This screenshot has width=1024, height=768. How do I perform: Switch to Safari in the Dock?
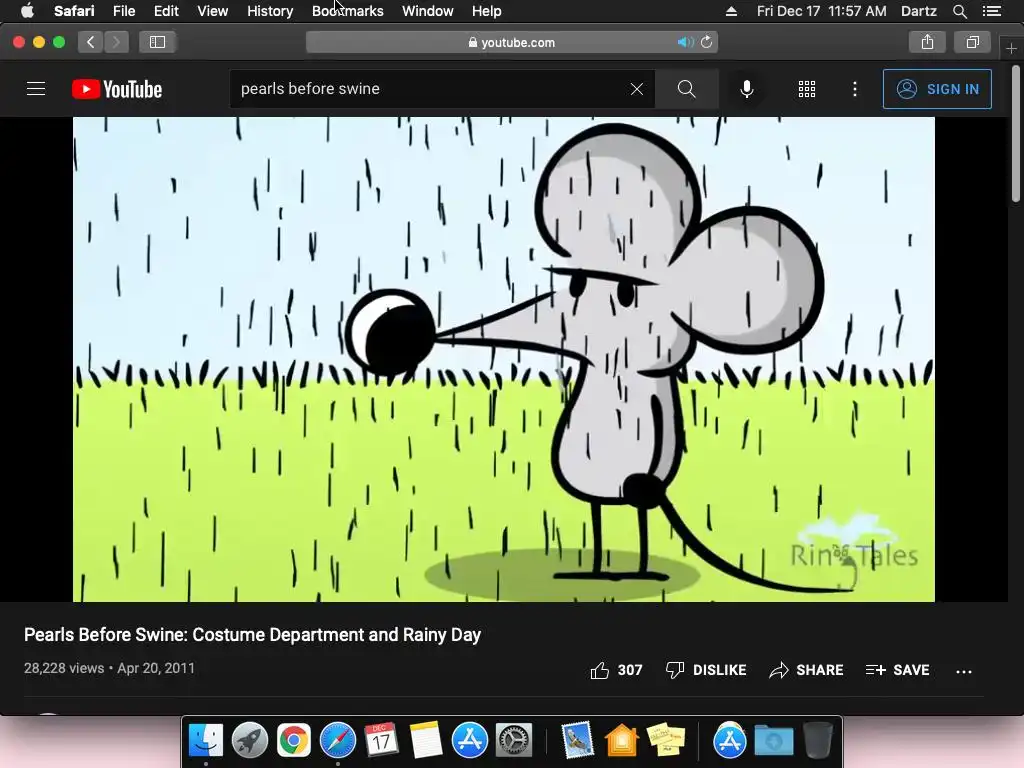tap(338, 741)
